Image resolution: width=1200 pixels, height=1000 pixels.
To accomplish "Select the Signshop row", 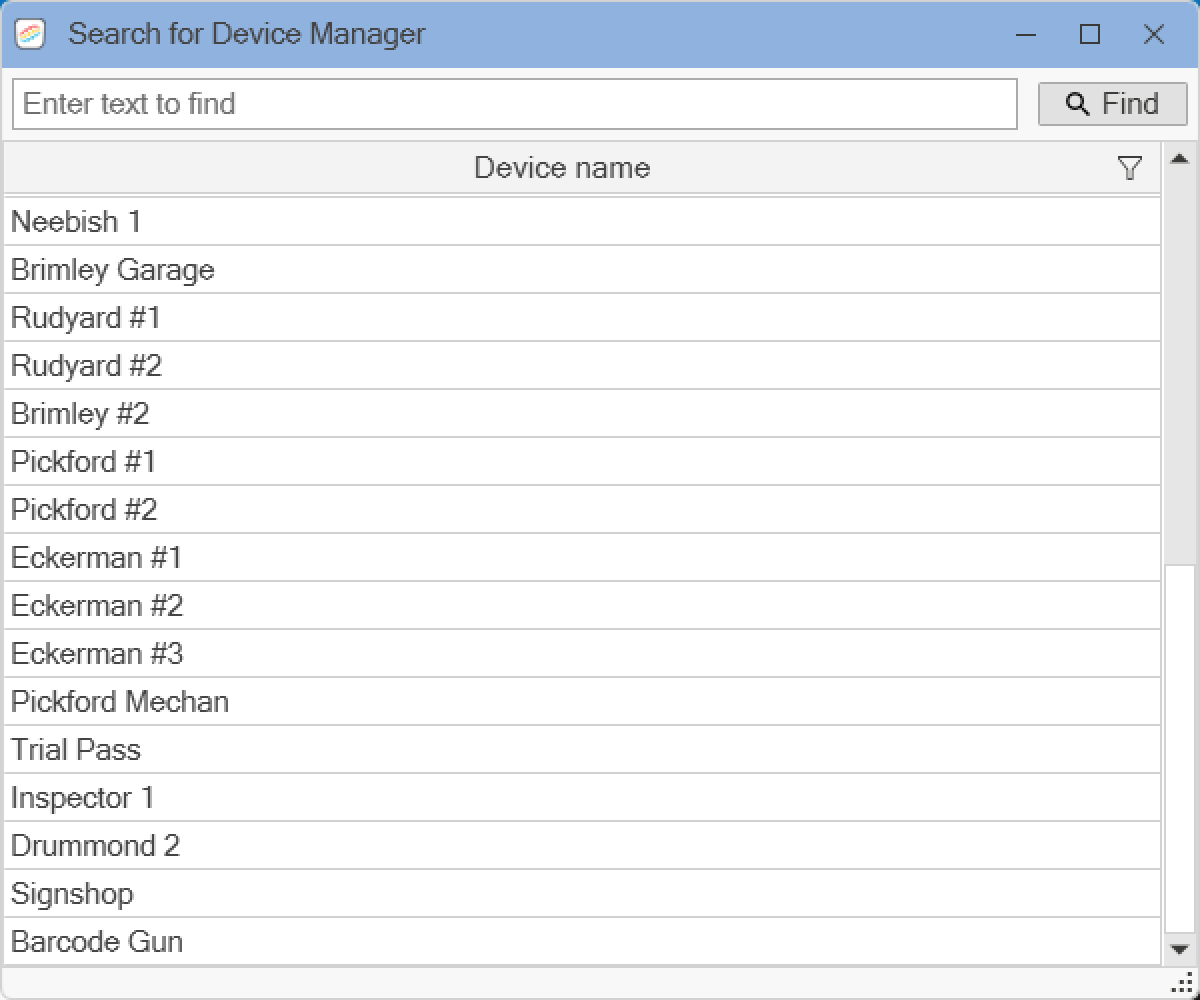I will 582,894.
